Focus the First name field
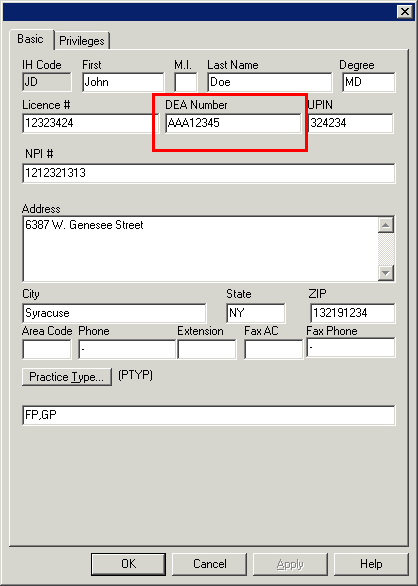 [123, 82]
